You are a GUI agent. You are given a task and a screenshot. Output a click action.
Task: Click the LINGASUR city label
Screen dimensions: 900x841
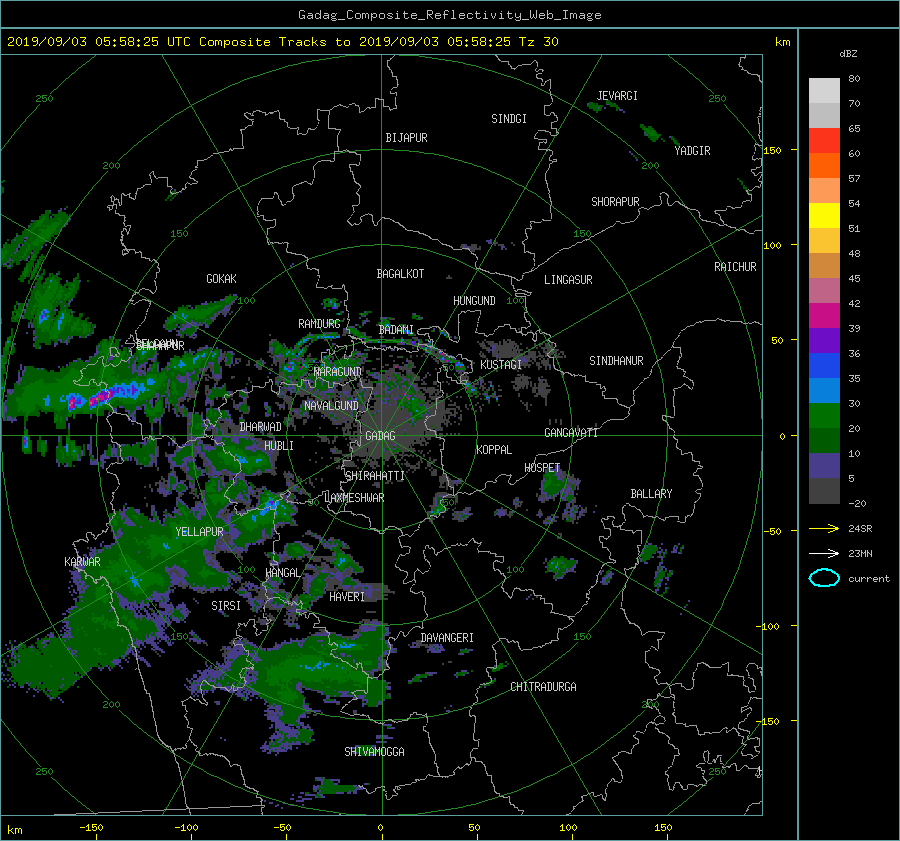click(568, 280)
